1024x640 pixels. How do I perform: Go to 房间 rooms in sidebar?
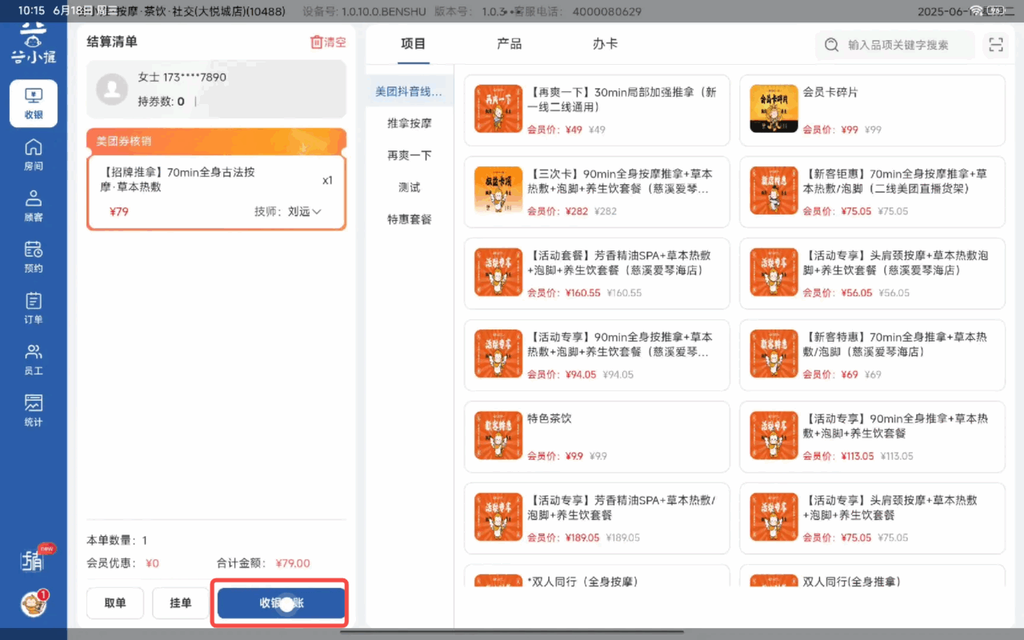[33, 155]
